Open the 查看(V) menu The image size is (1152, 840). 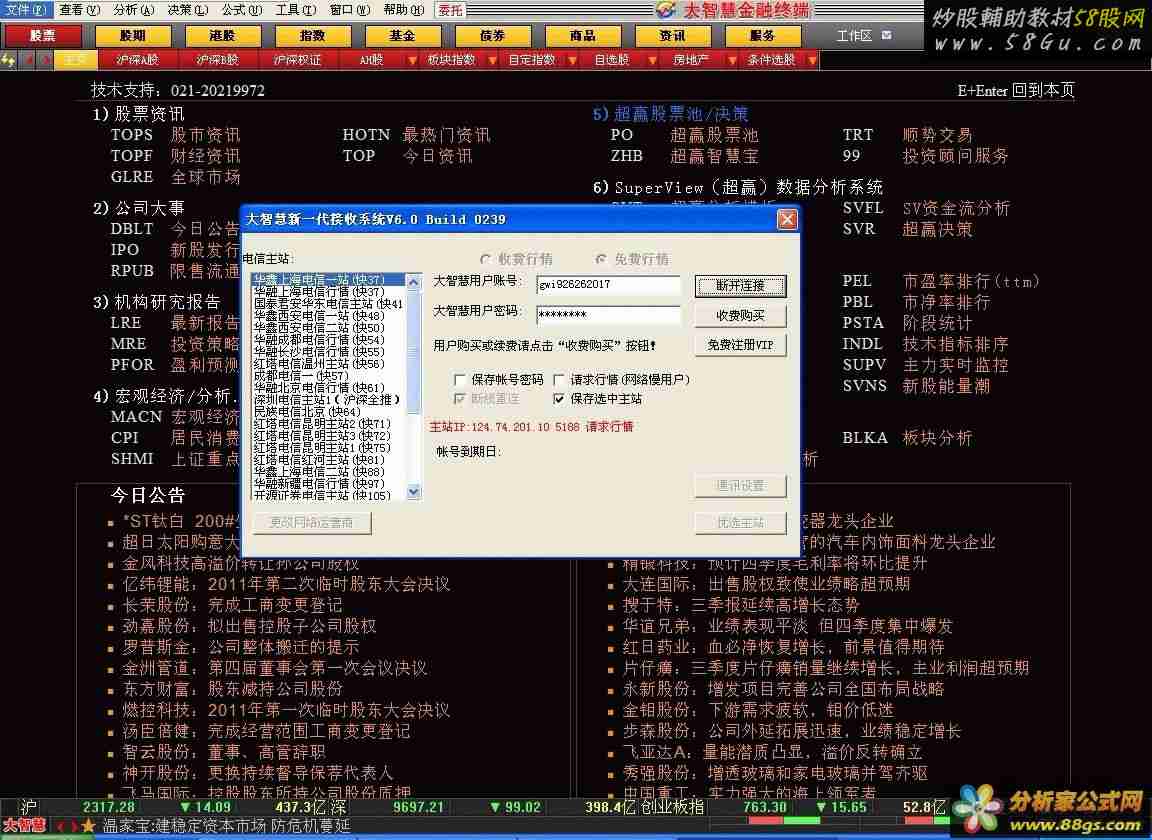point(79,10)
